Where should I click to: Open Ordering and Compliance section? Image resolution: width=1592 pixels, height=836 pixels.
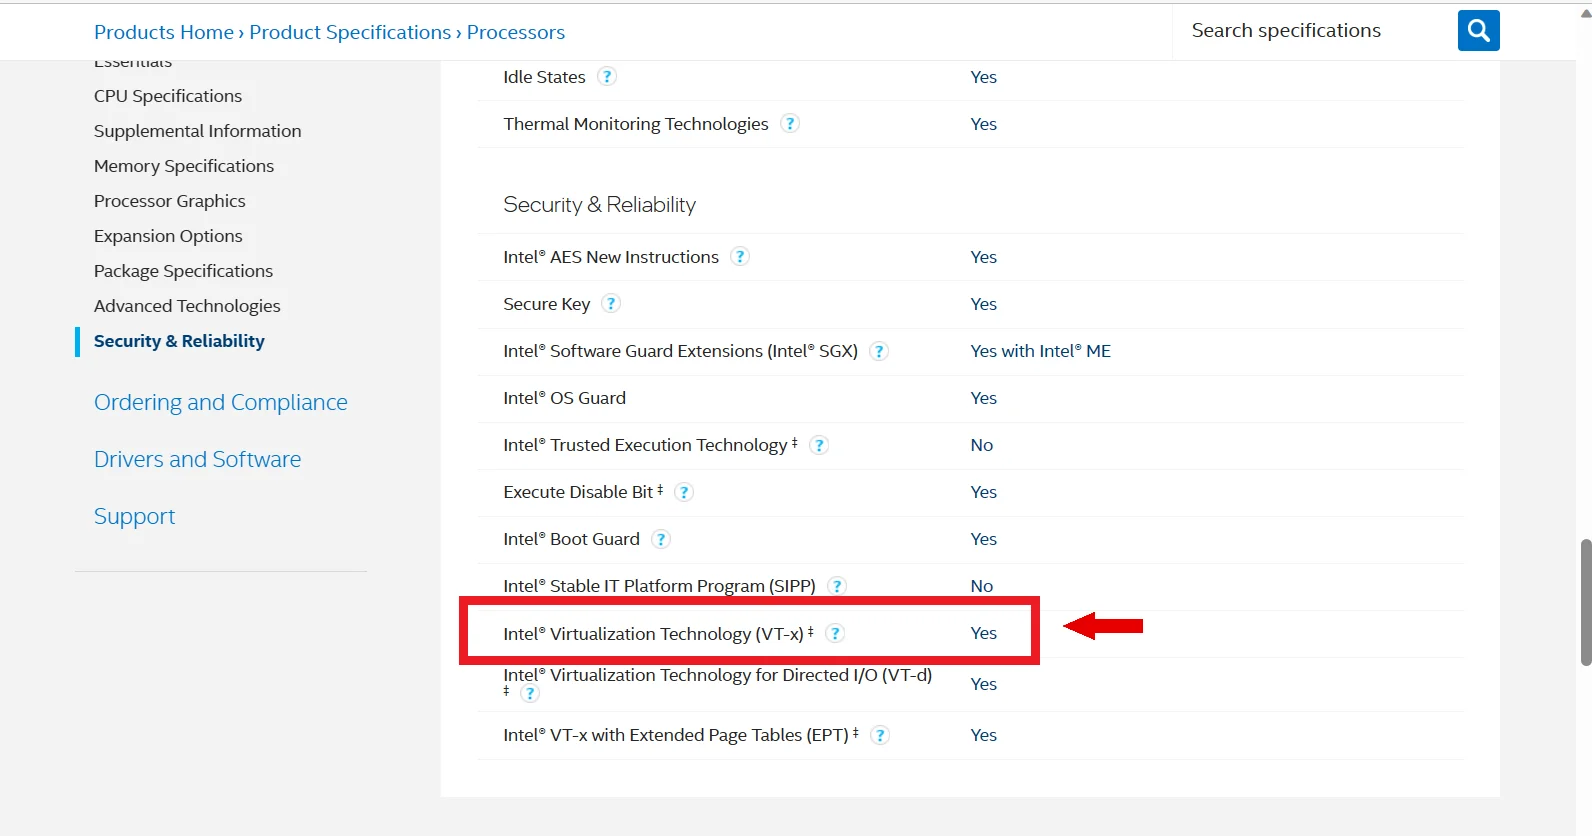tap(221, 402)
